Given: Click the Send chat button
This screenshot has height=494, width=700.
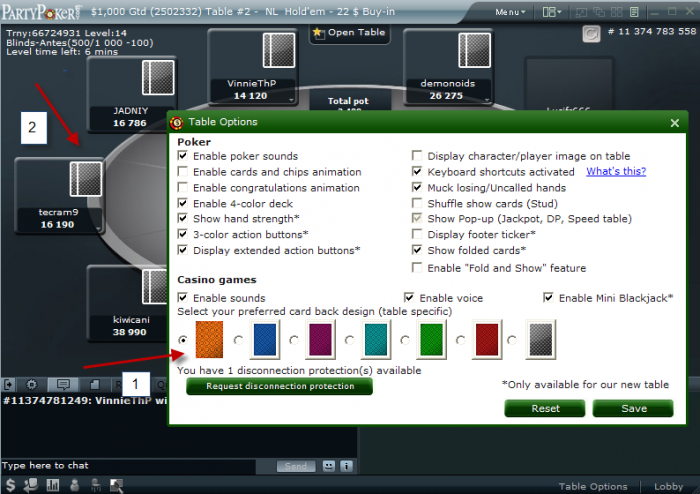Looking at the screenshot, I should [296, 466].
